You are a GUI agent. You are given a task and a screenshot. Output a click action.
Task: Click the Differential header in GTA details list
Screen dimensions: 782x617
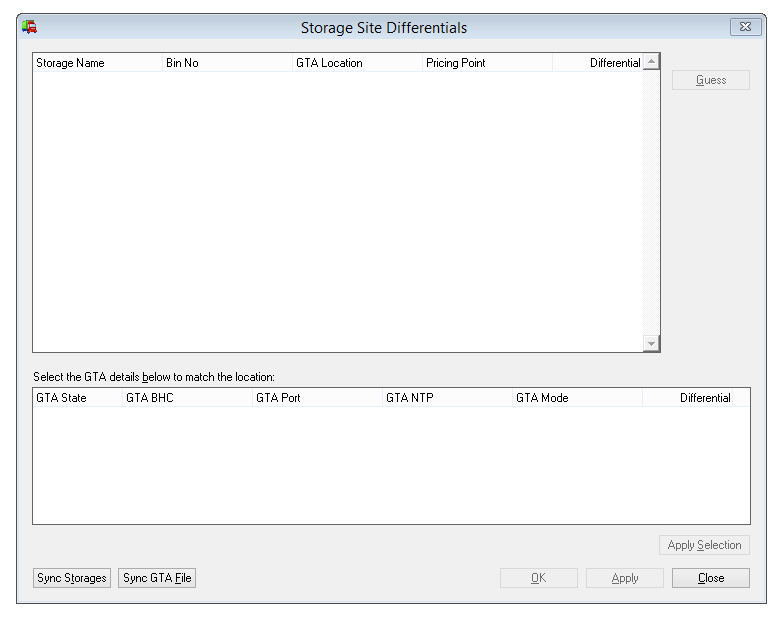click(688, 398)
